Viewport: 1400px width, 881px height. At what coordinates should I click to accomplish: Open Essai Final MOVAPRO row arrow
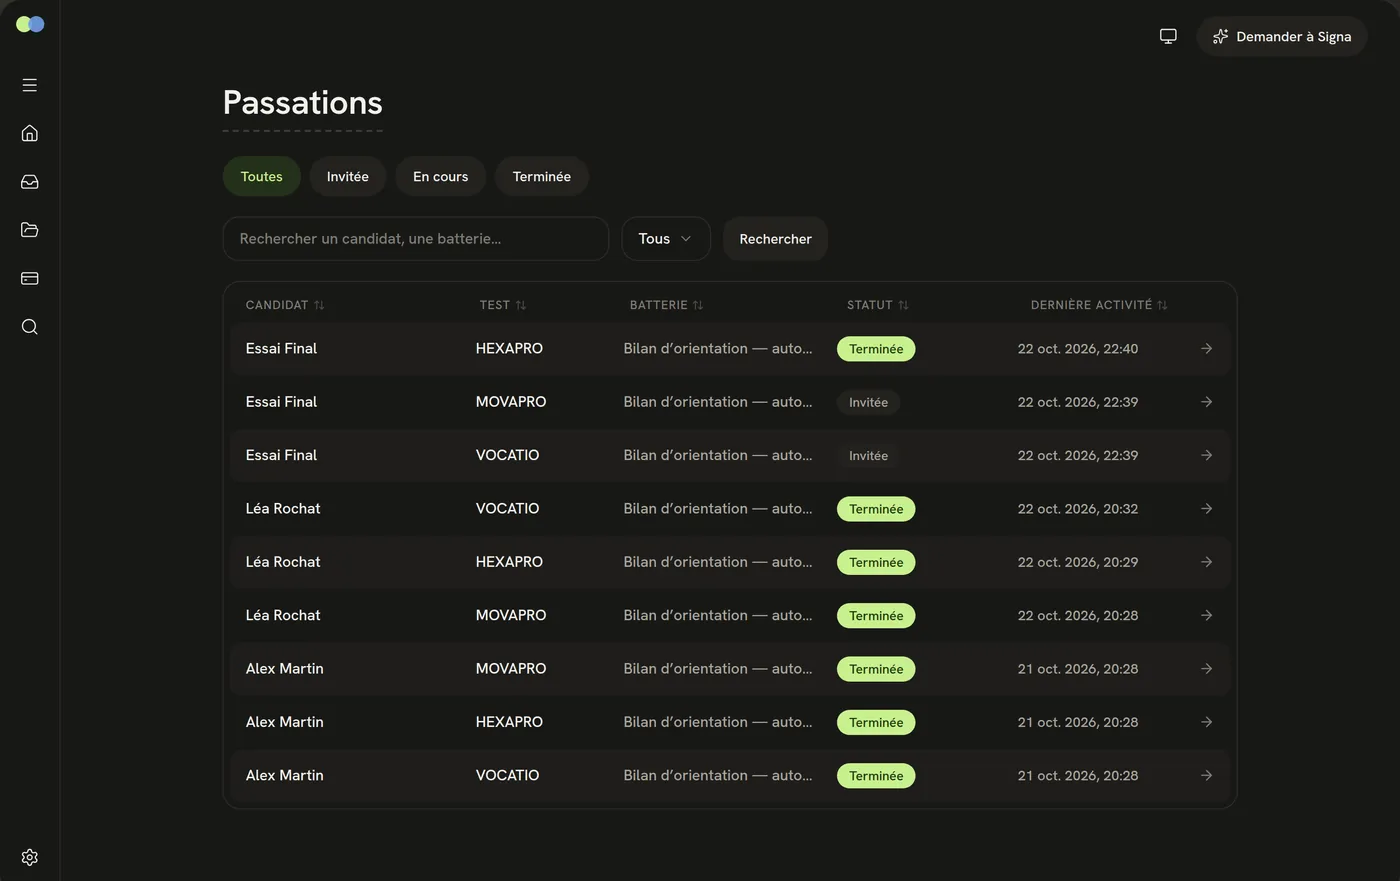tap(1207, 402)
